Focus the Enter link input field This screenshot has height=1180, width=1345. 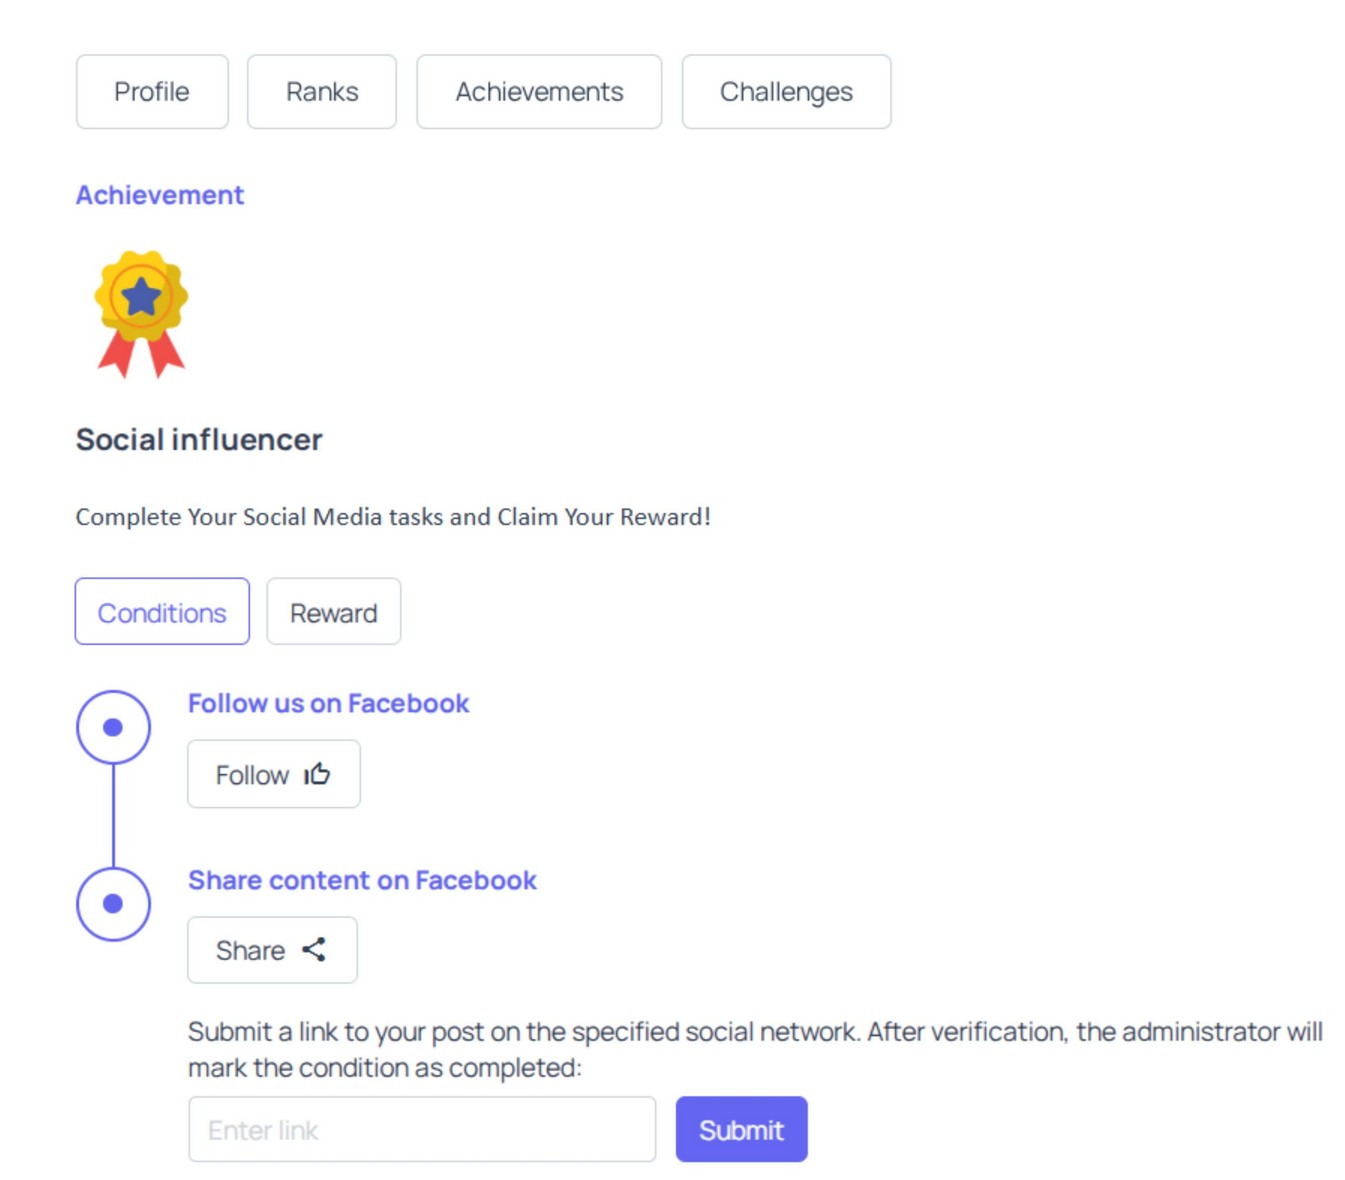(422, 1130)
